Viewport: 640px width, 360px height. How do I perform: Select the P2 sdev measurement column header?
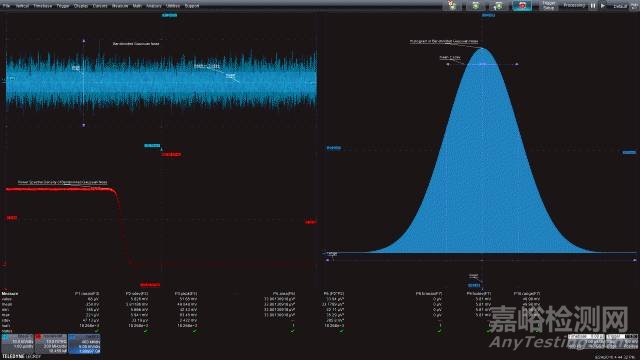tap(137, 293)
